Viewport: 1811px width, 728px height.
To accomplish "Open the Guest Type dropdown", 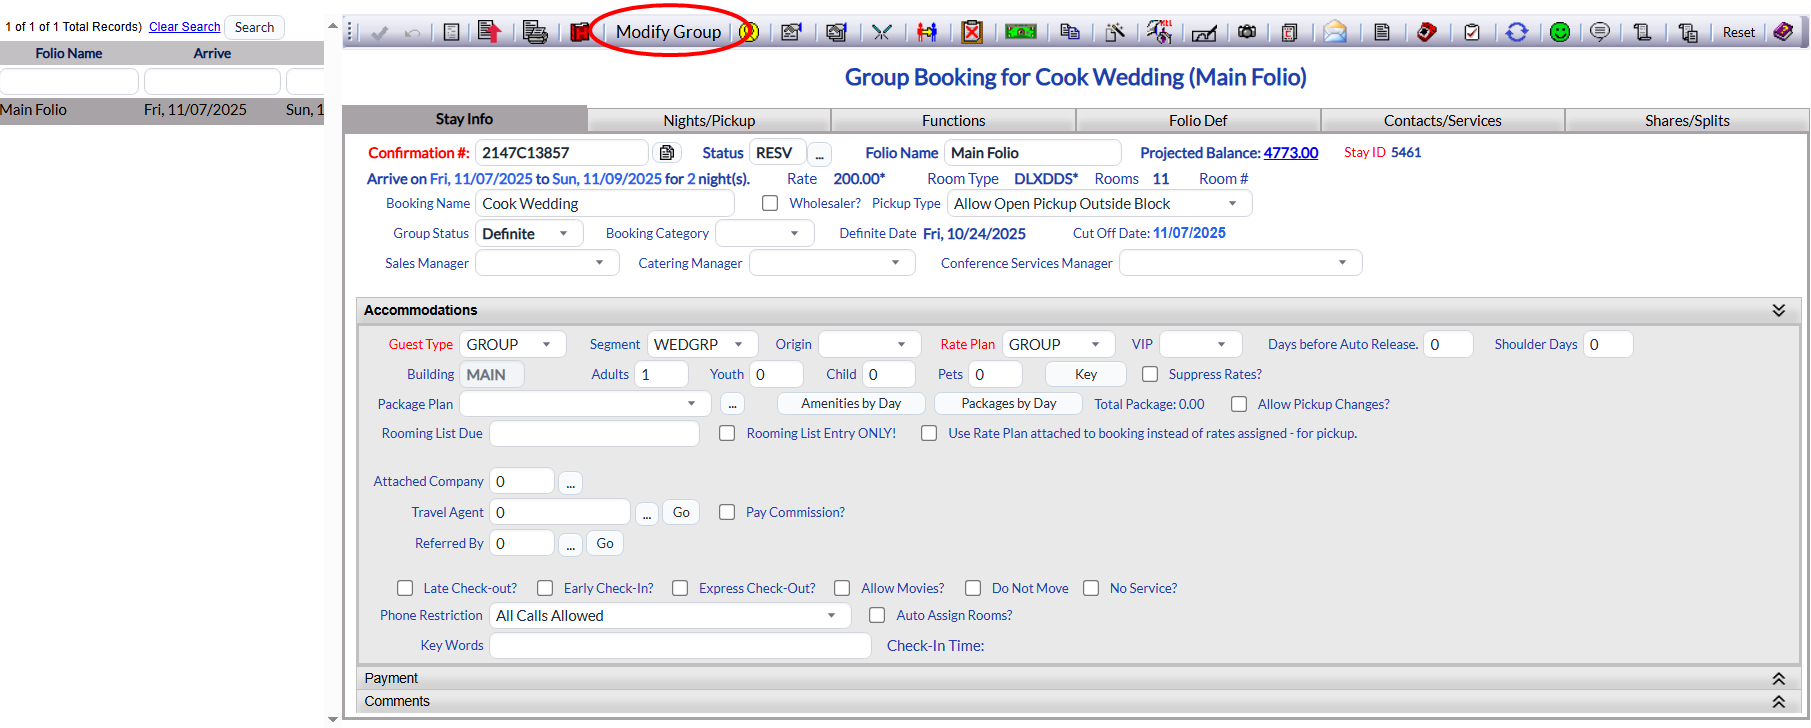I will click(513, 345).
